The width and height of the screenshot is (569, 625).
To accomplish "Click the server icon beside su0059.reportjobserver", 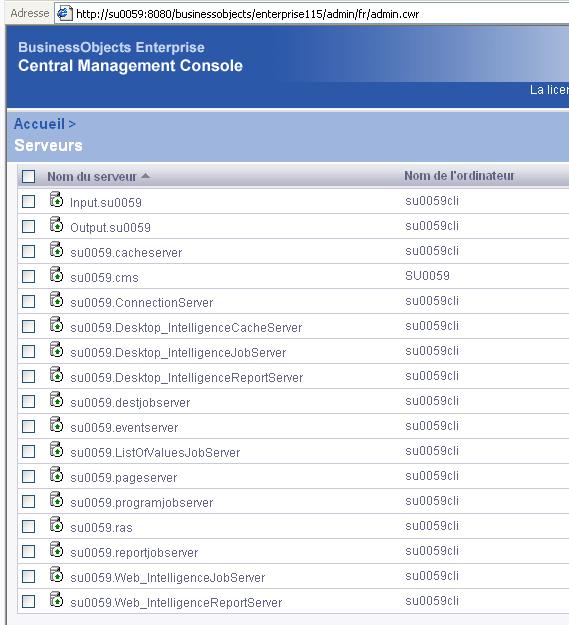I will (x=56, y=550).
